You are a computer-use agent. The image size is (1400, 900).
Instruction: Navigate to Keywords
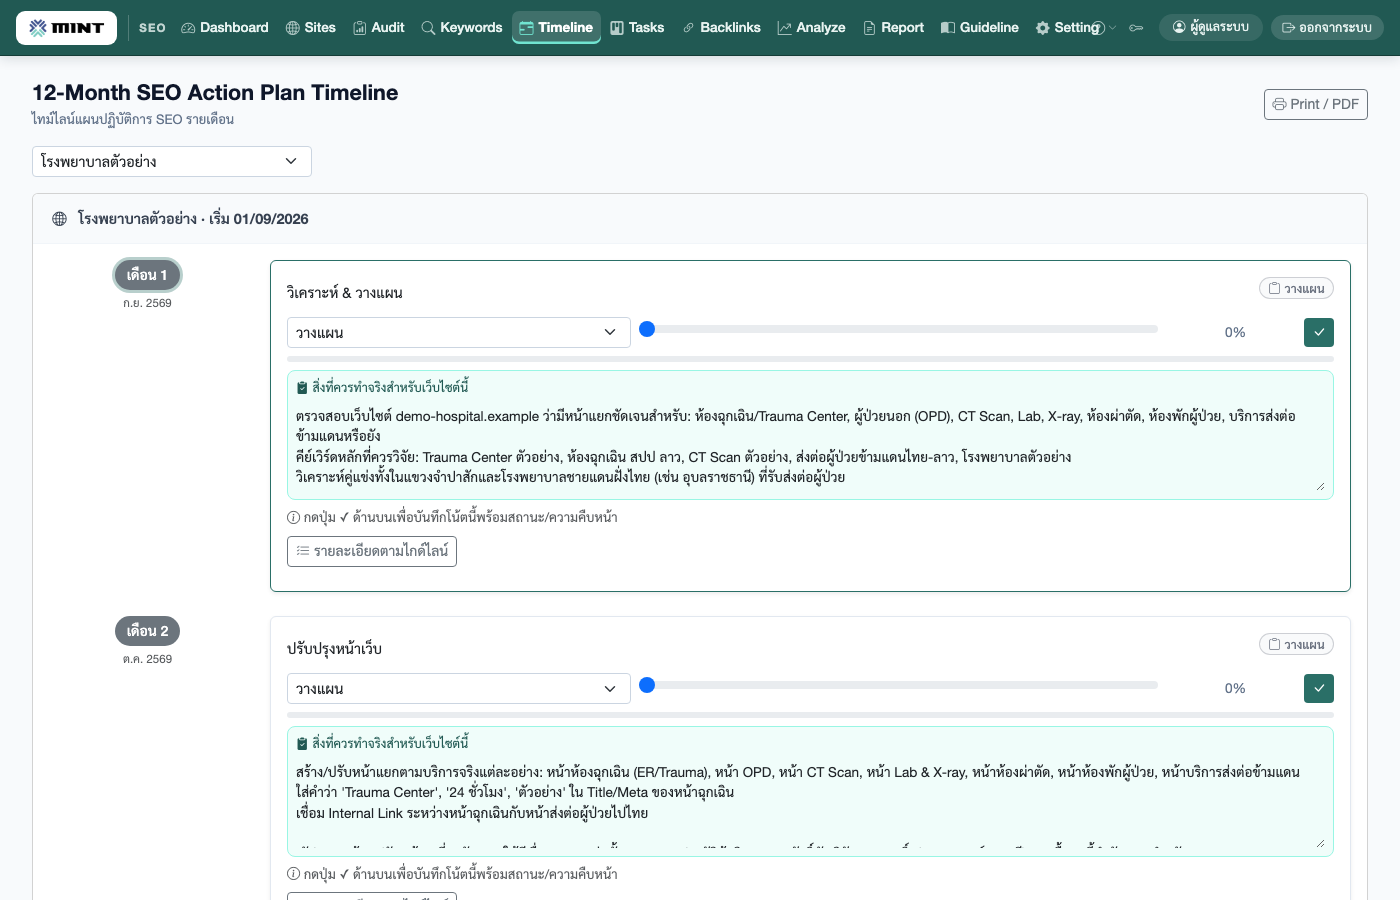[x=462, y=28]
